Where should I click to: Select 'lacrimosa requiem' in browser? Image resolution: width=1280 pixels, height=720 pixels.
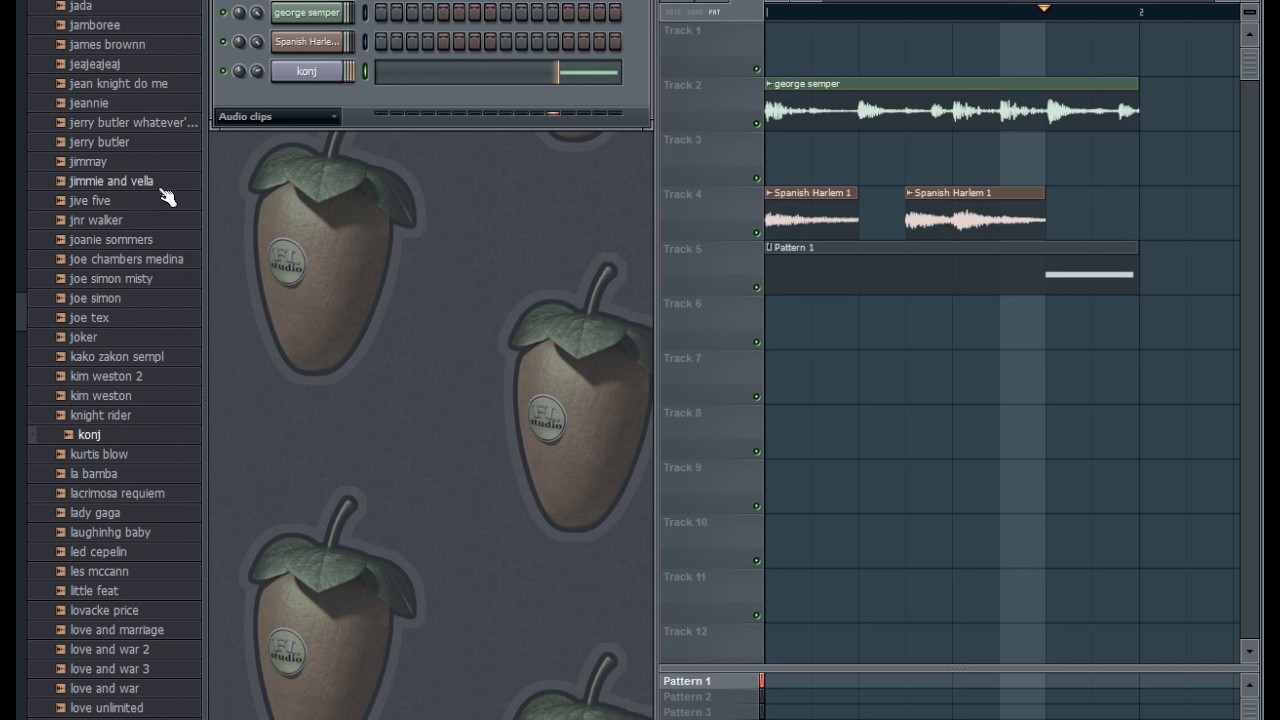[x=117, y=493]
